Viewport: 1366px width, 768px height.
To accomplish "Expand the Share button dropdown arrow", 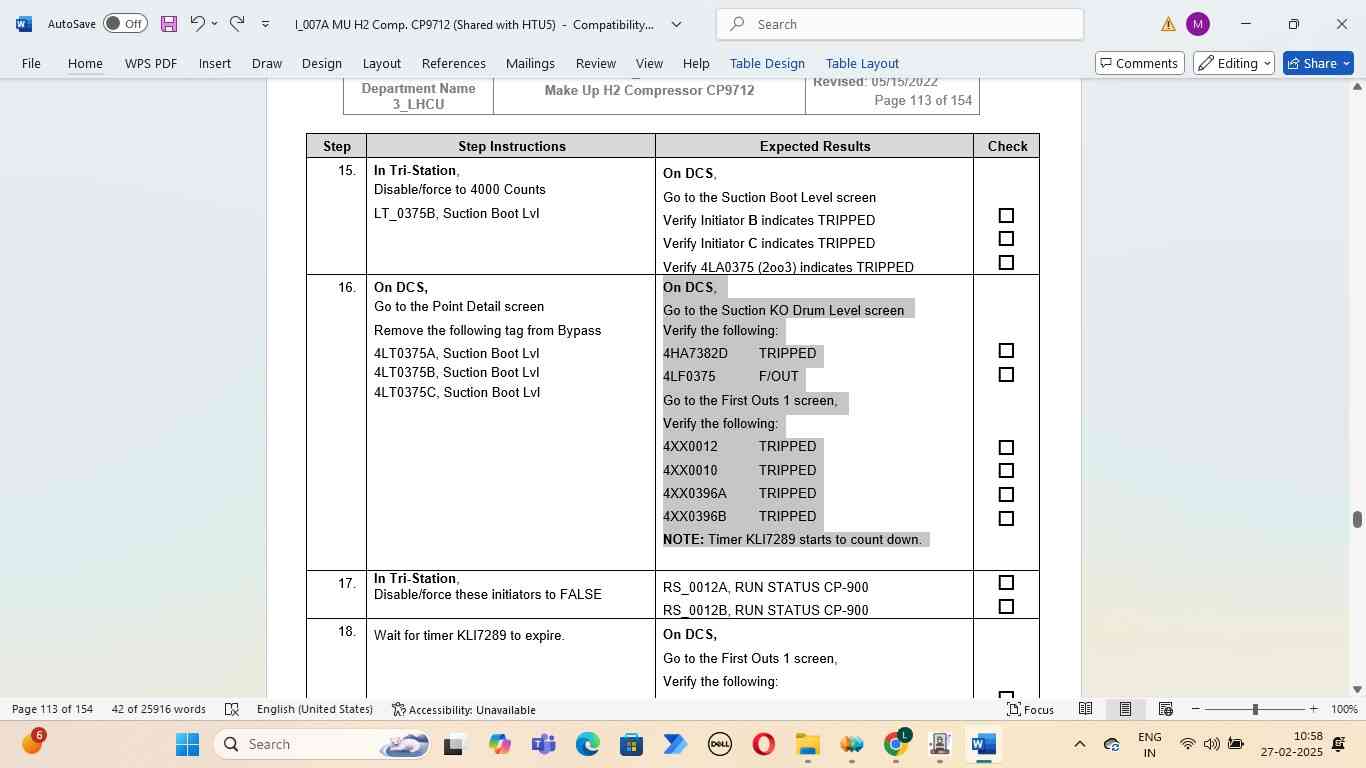I will (x=1346, y=63).
